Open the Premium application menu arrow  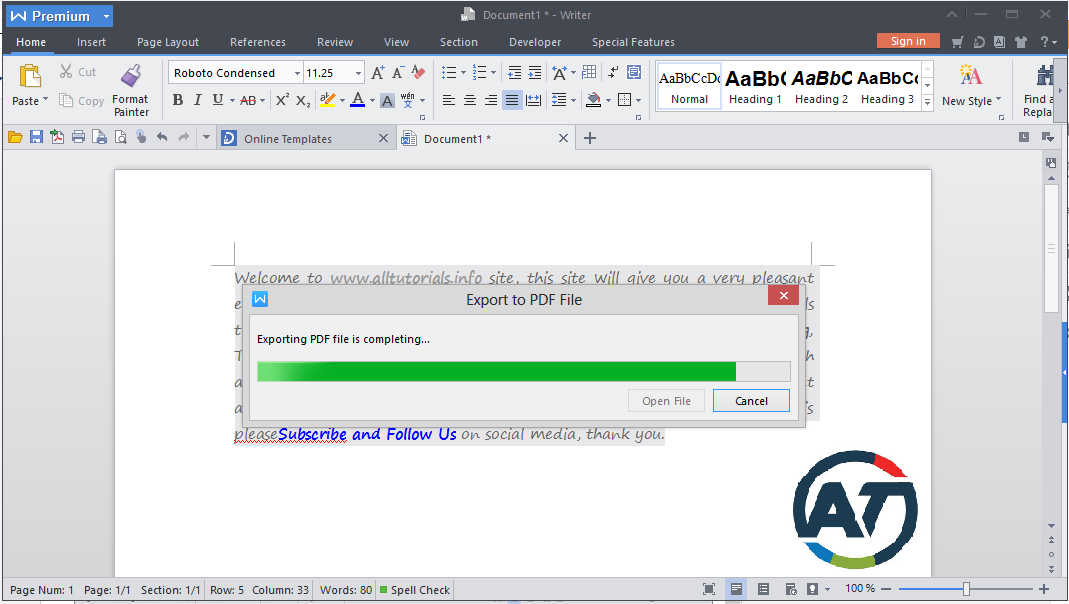click(106, 16)
